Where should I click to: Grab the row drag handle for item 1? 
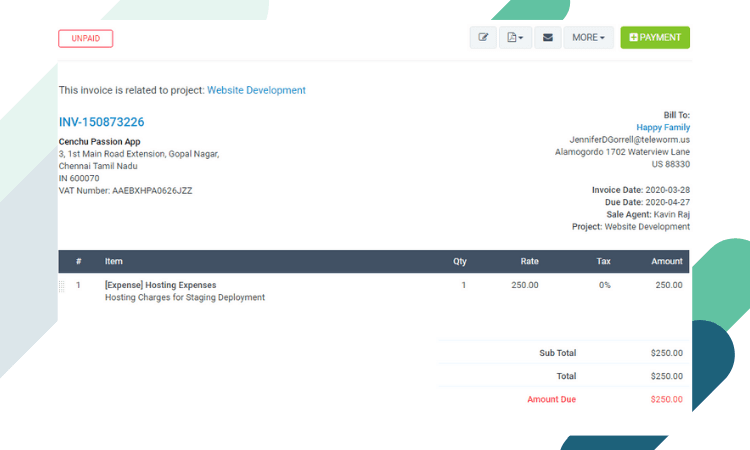point(62,286)
